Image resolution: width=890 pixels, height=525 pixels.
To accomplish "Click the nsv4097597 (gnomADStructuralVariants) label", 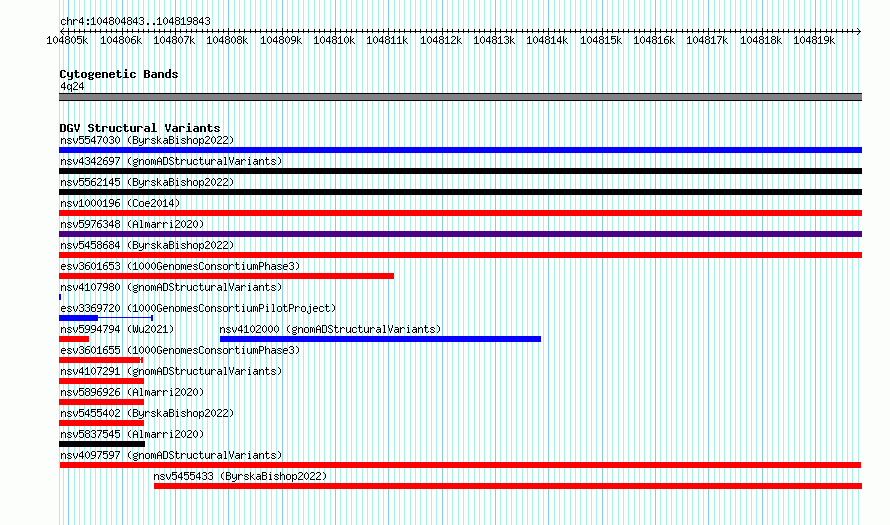I will point(171,455).
